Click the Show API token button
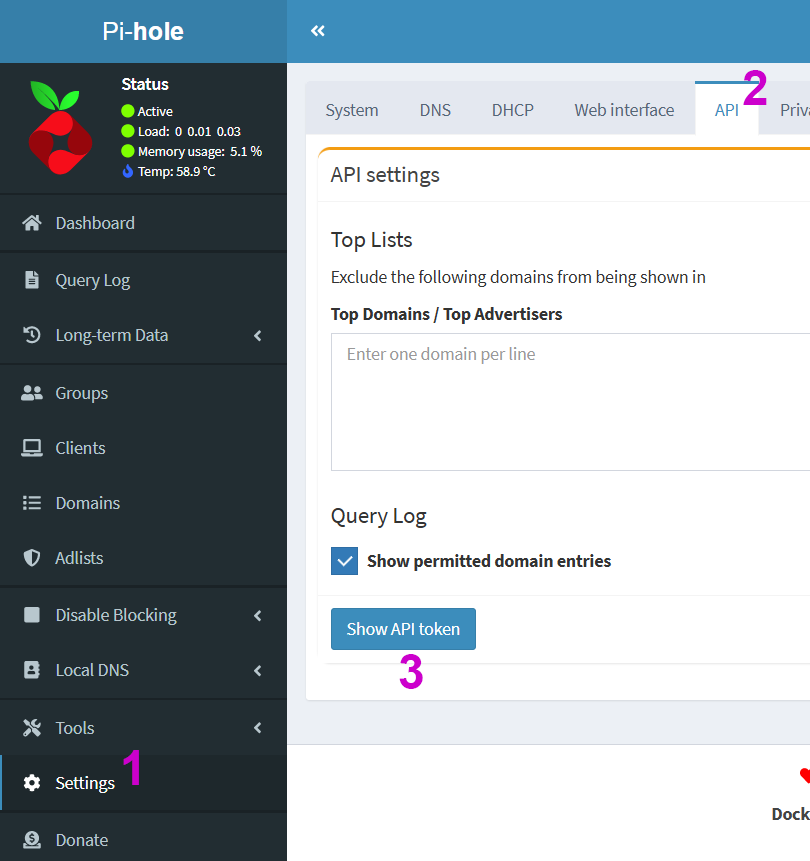Viewport: 810px width, 861px height. (403, 629)
